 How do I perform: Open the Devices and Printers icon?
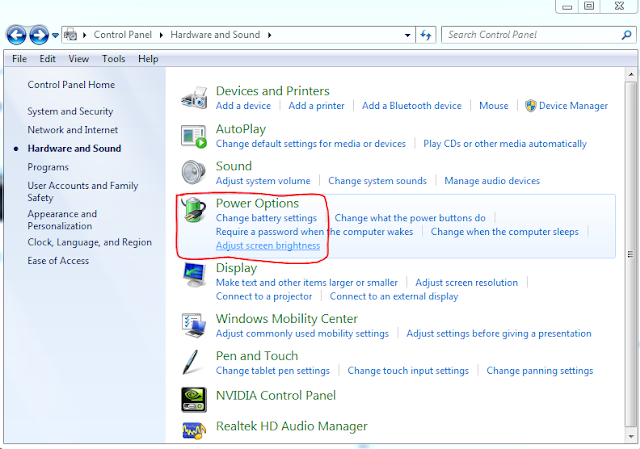pos(194,98)
